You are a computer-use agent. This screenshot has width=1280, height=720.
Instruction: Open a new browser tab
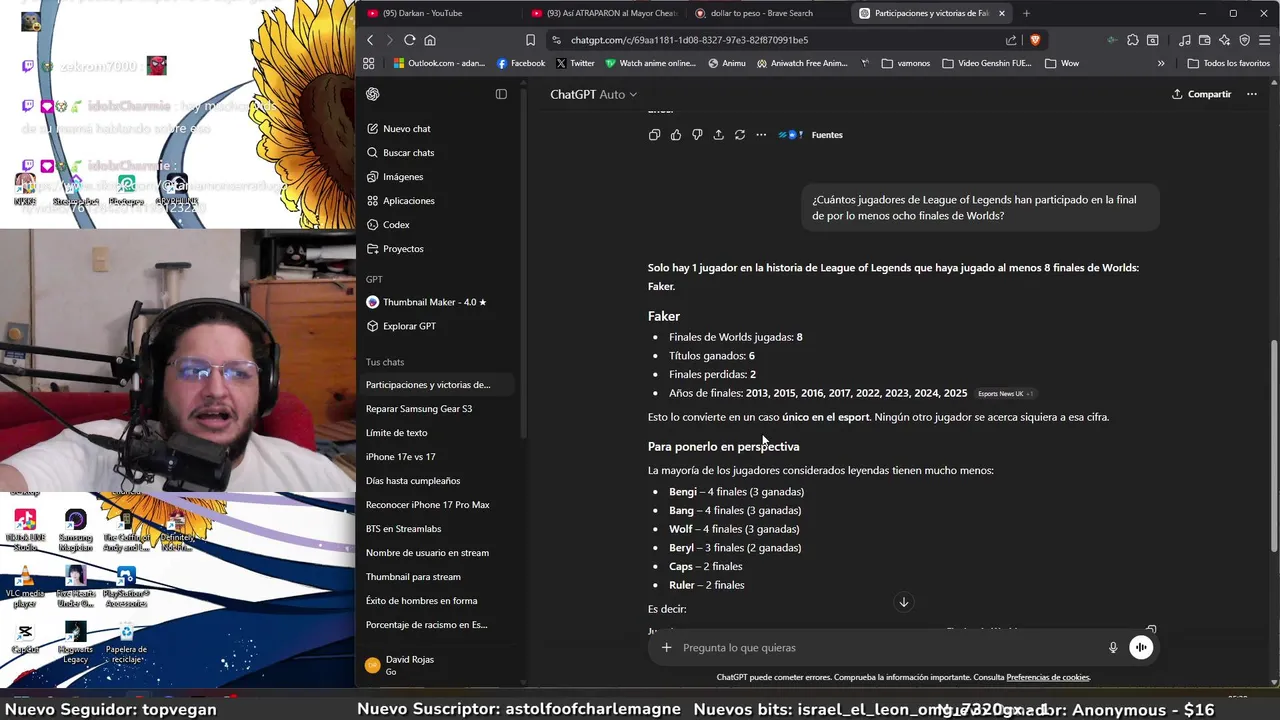(x=1026, y=13)
